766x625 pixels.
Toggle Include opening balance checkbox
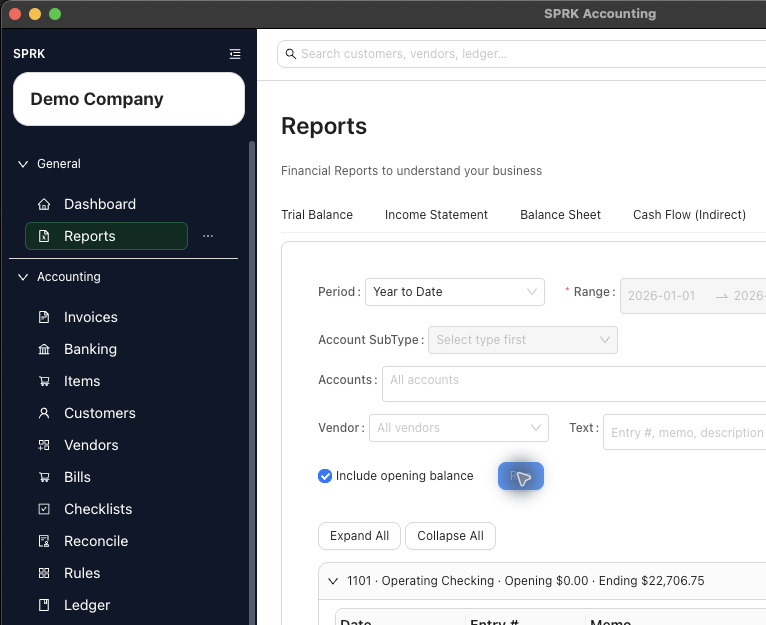[325, 476]
